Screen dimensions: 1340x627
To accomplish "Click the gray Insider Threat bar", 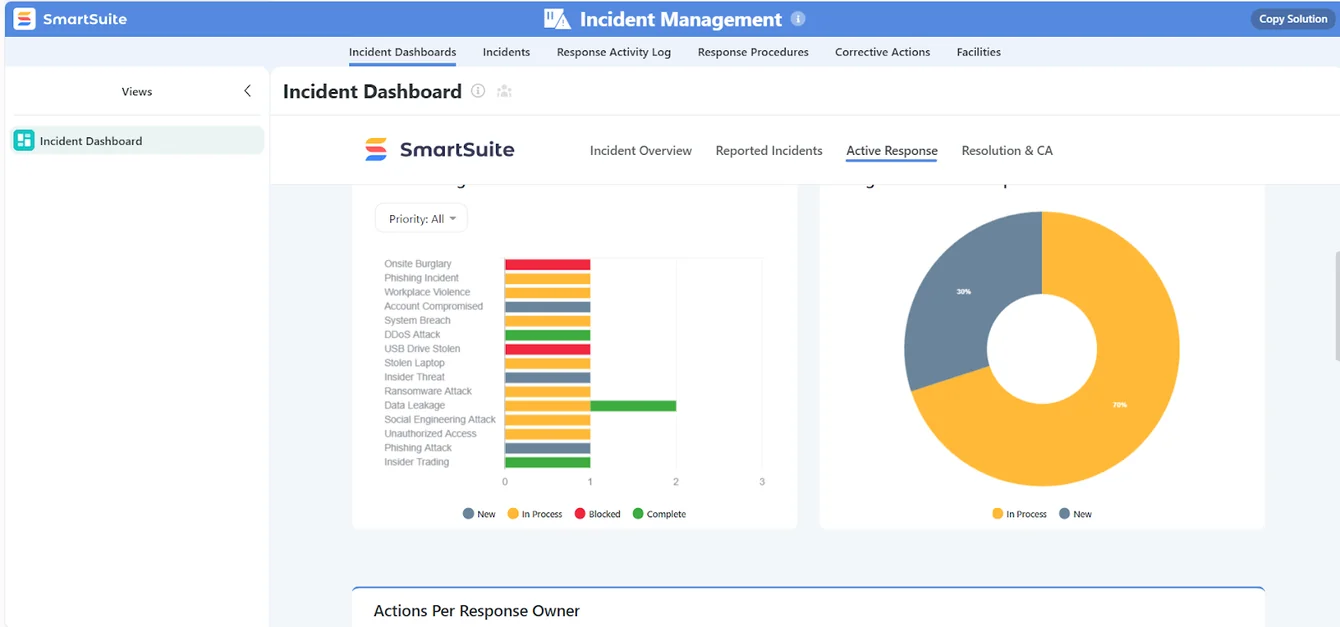I will tap(547, 377).
